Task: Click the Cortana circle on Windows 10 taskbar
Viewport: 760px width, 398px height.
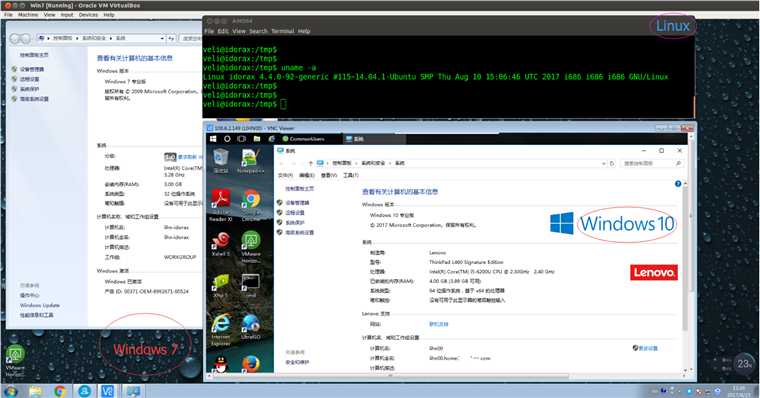Action: [x=227, y=139]
